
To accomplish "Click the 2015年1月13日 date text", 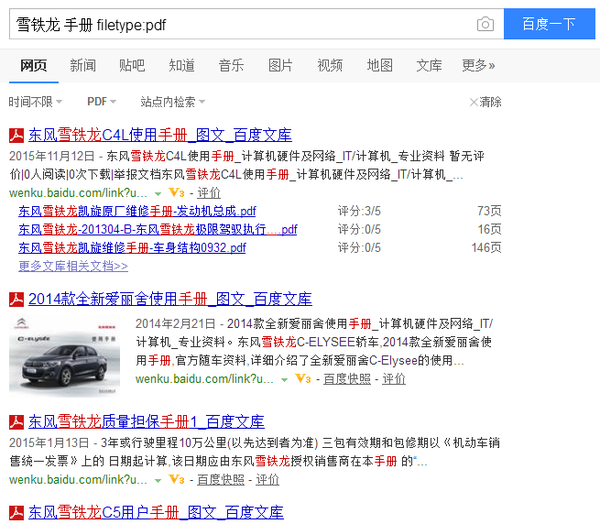I will pyautogui.click(x=49, y=443).
